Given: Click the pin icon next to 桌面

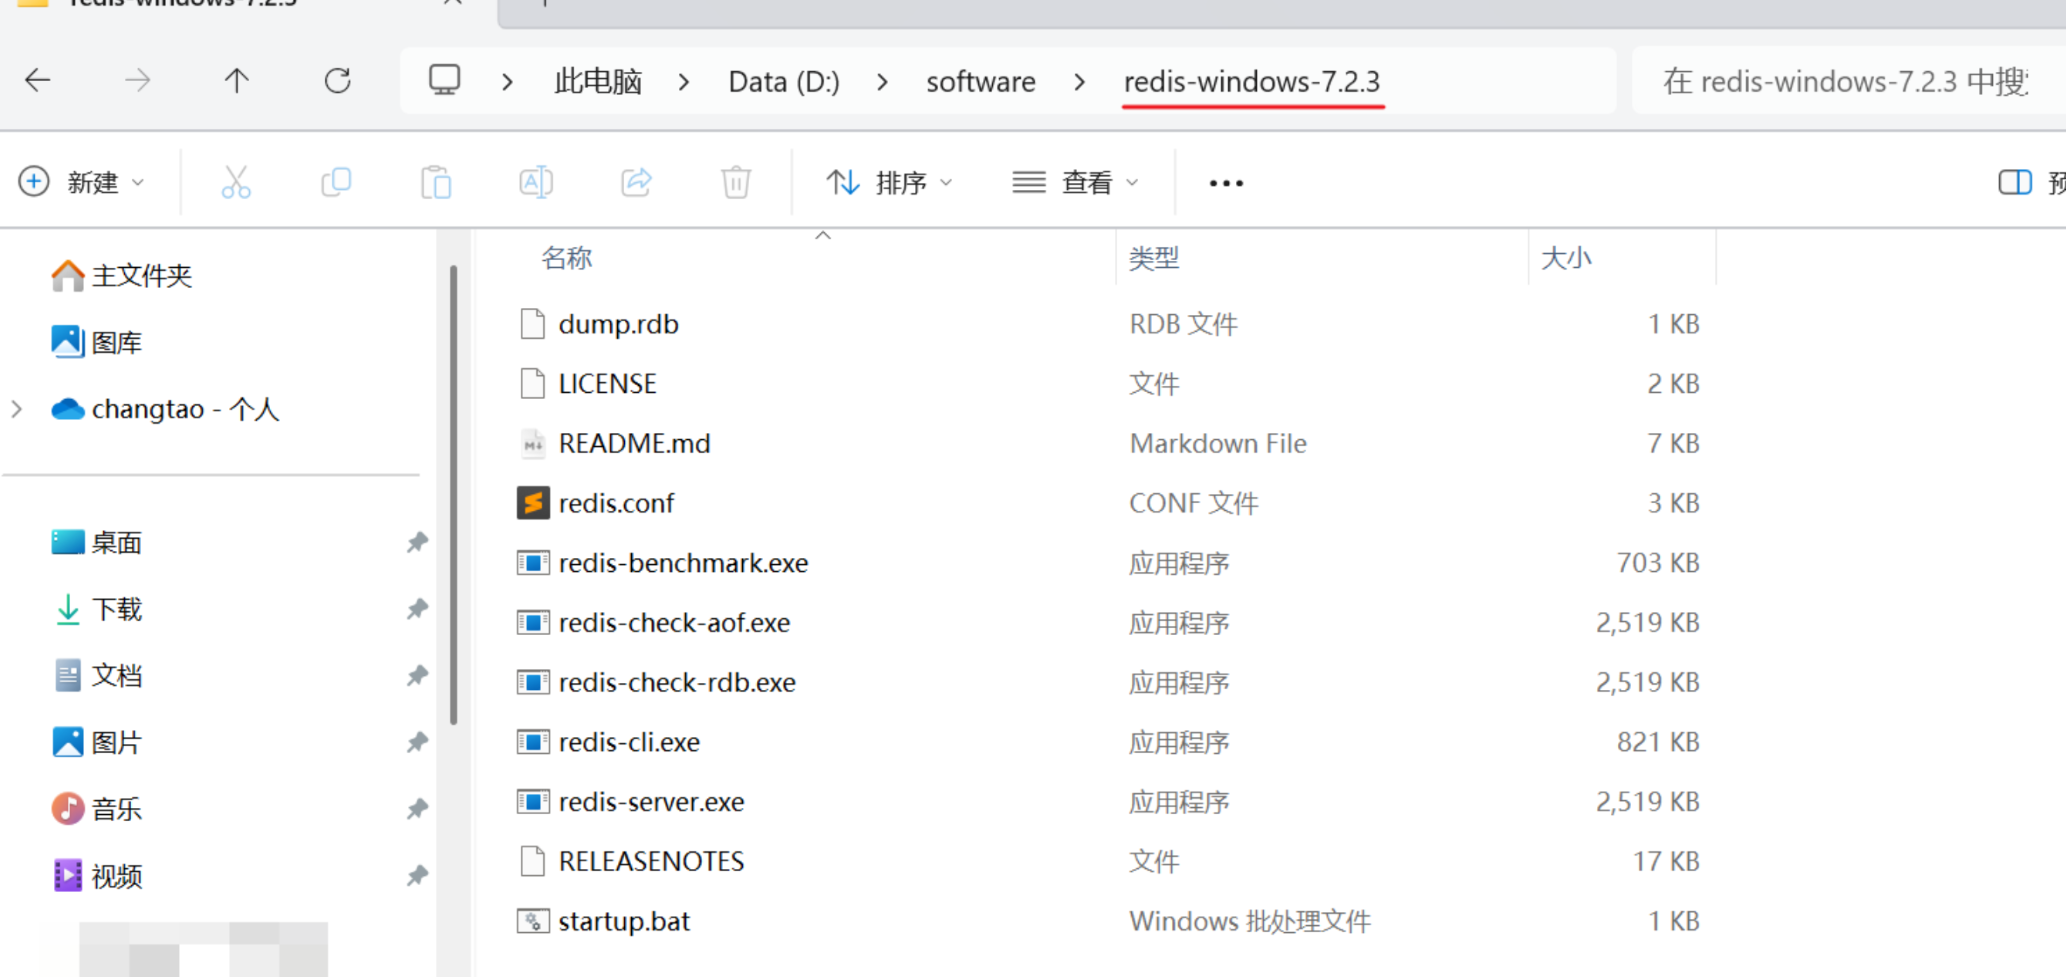Looking at the screenshot, I should pyautogui.click(x=417, y=542).
